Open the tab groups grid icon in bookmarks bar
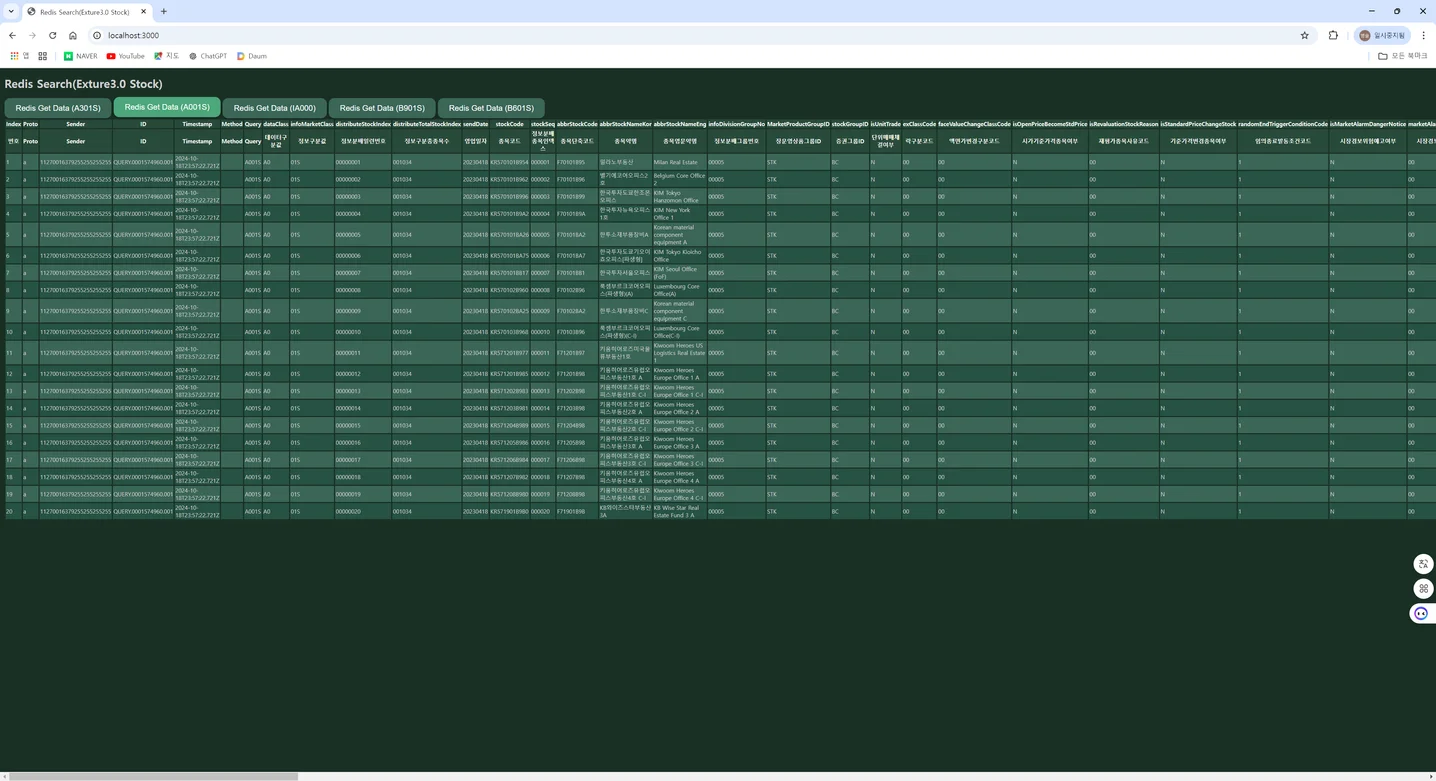Screen dimensions: 1436x781 point(43,56)
